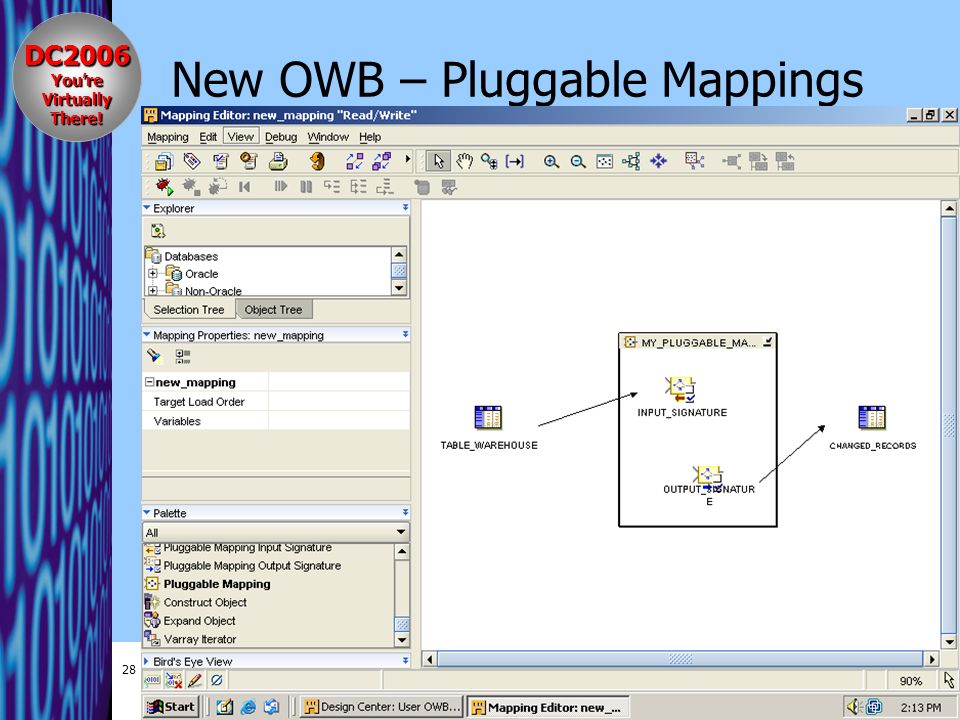This screenshot has height=720, width=960.
Task: Click the bracketed arrow navigate icon
Action: point(514,162)
